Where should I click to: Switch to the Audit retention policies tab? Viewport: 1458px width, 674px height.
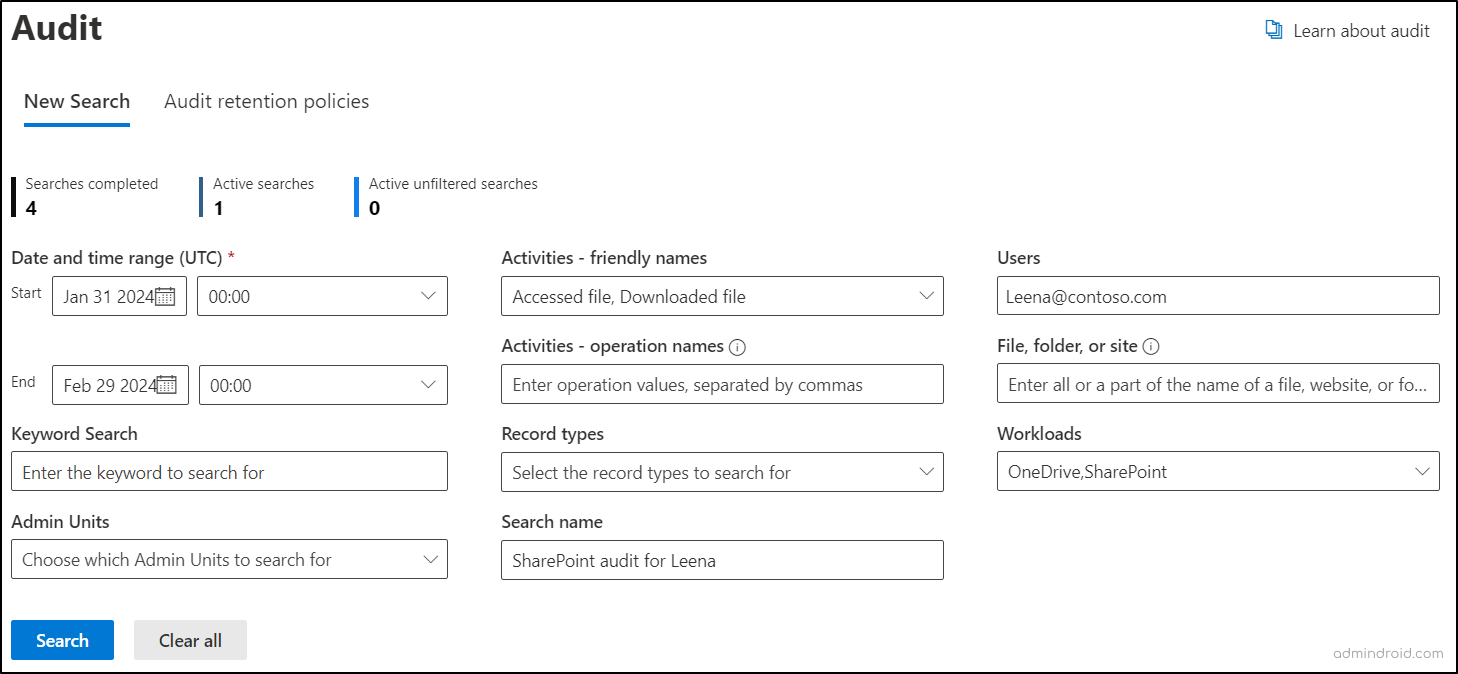pyautogui.click(x=266, y=101)
